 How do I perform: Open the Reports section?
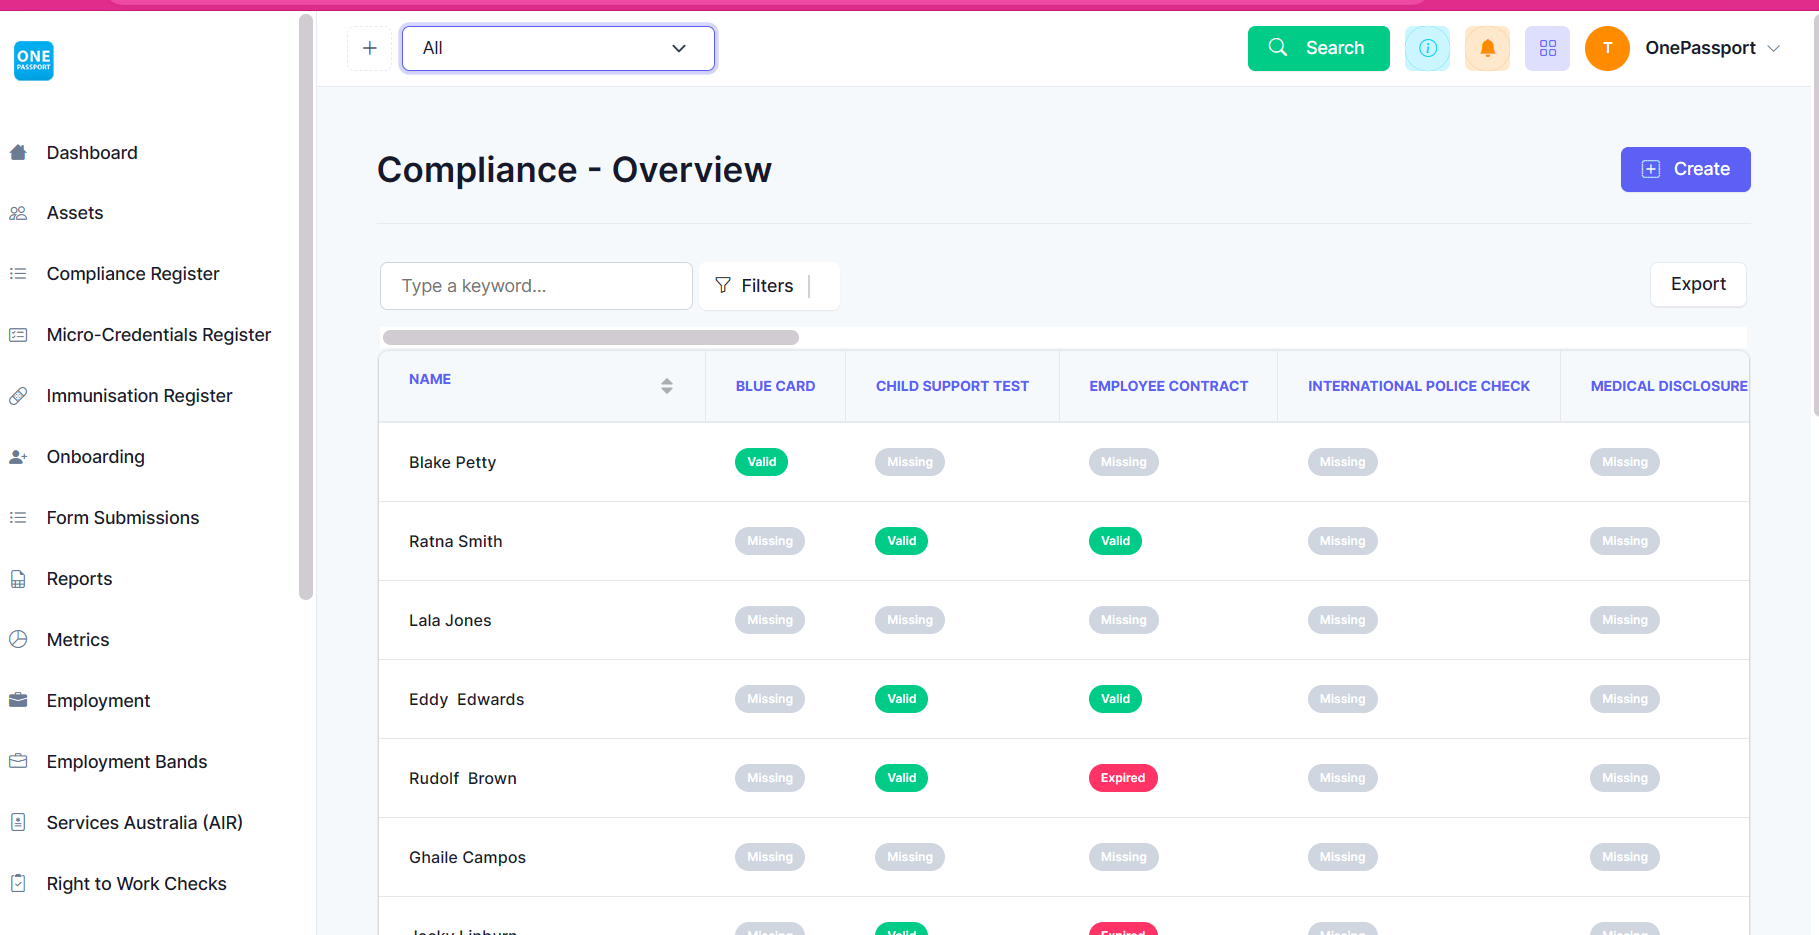[x=79, y=579]
